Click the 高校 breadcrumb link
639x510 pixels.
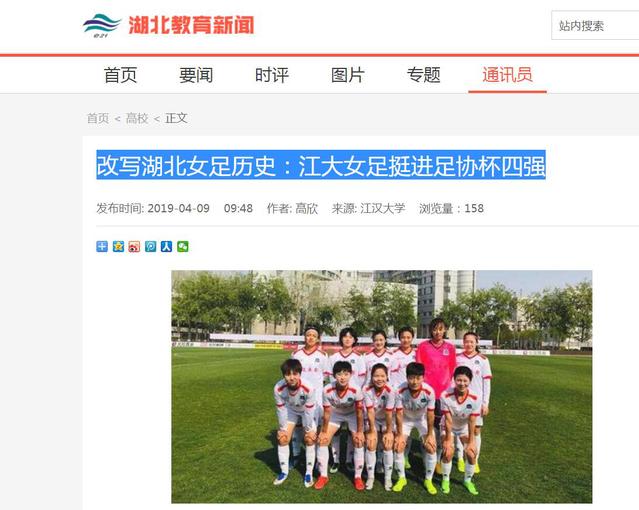137,118
